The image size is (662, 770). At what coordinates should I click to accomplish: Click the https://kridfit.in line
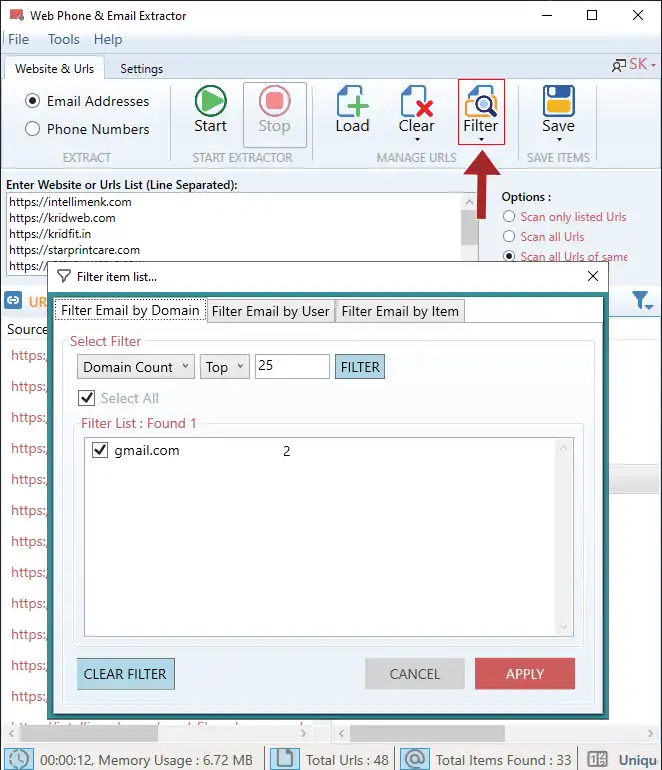click(x=50, y=234)
